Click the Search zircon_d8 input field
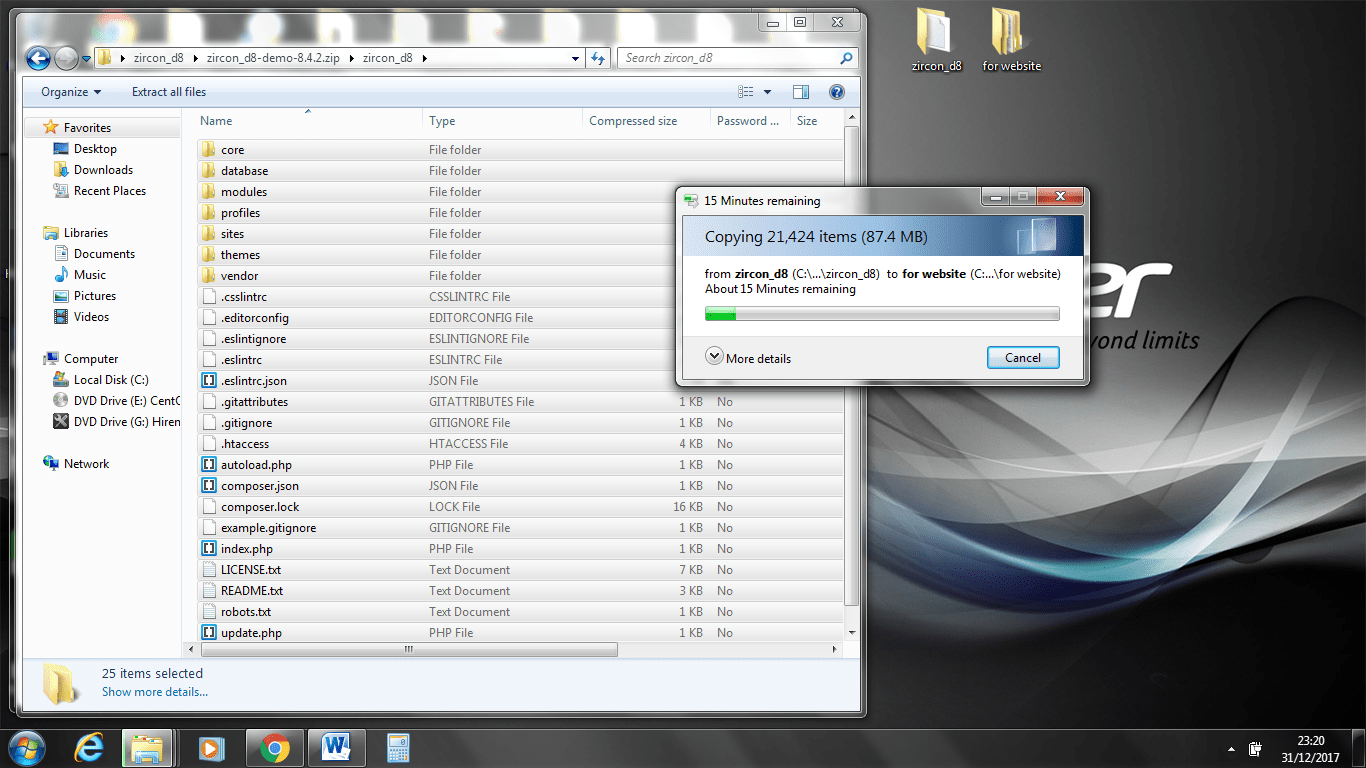Viewport: 1366px width, 768px height. pos(728,58)
